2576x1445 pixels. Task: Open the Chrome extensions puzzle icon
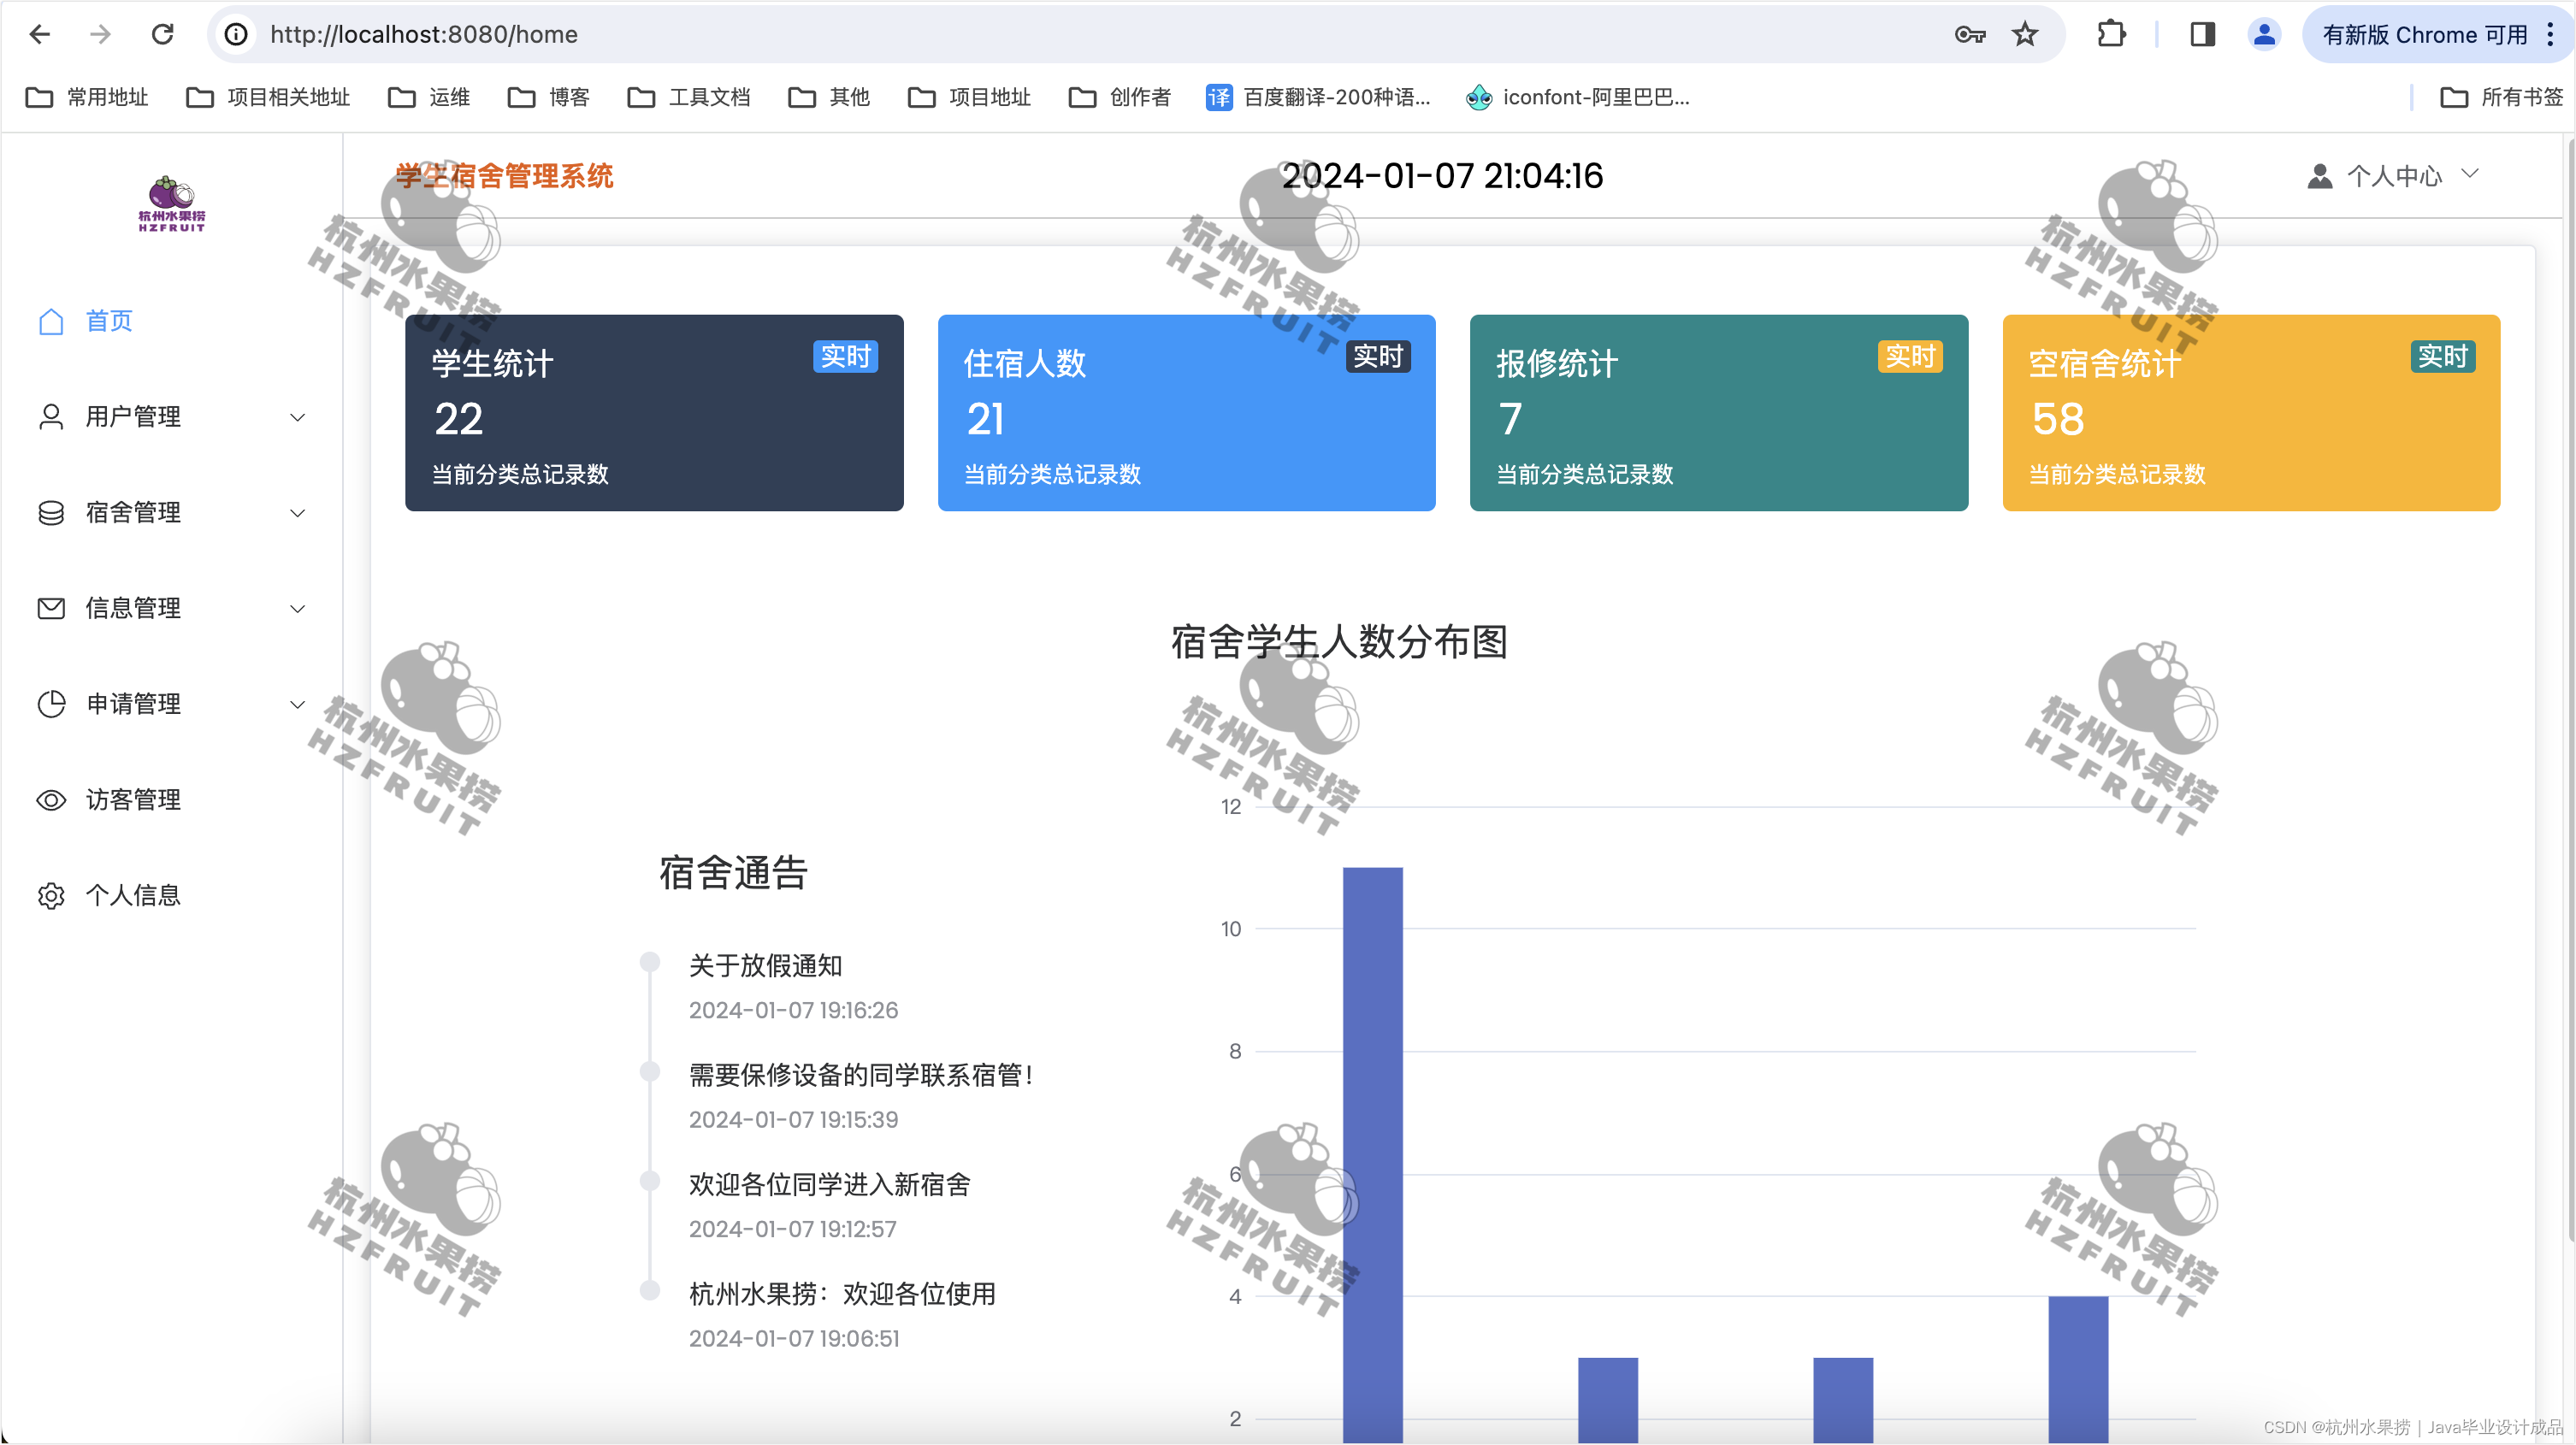[2111, 35]
